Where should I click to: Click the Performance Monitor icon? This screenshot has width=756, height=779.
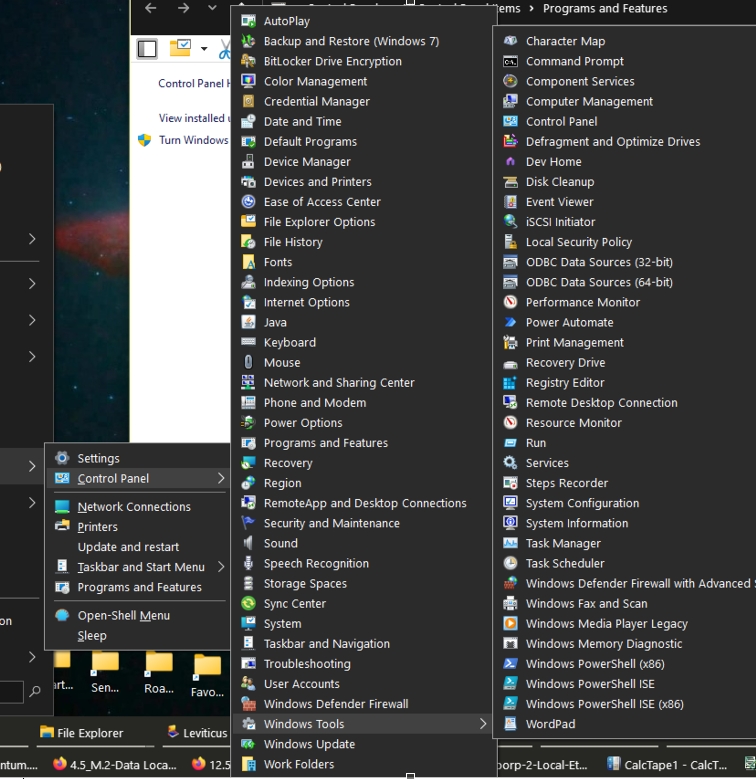(x=510, y=302)
